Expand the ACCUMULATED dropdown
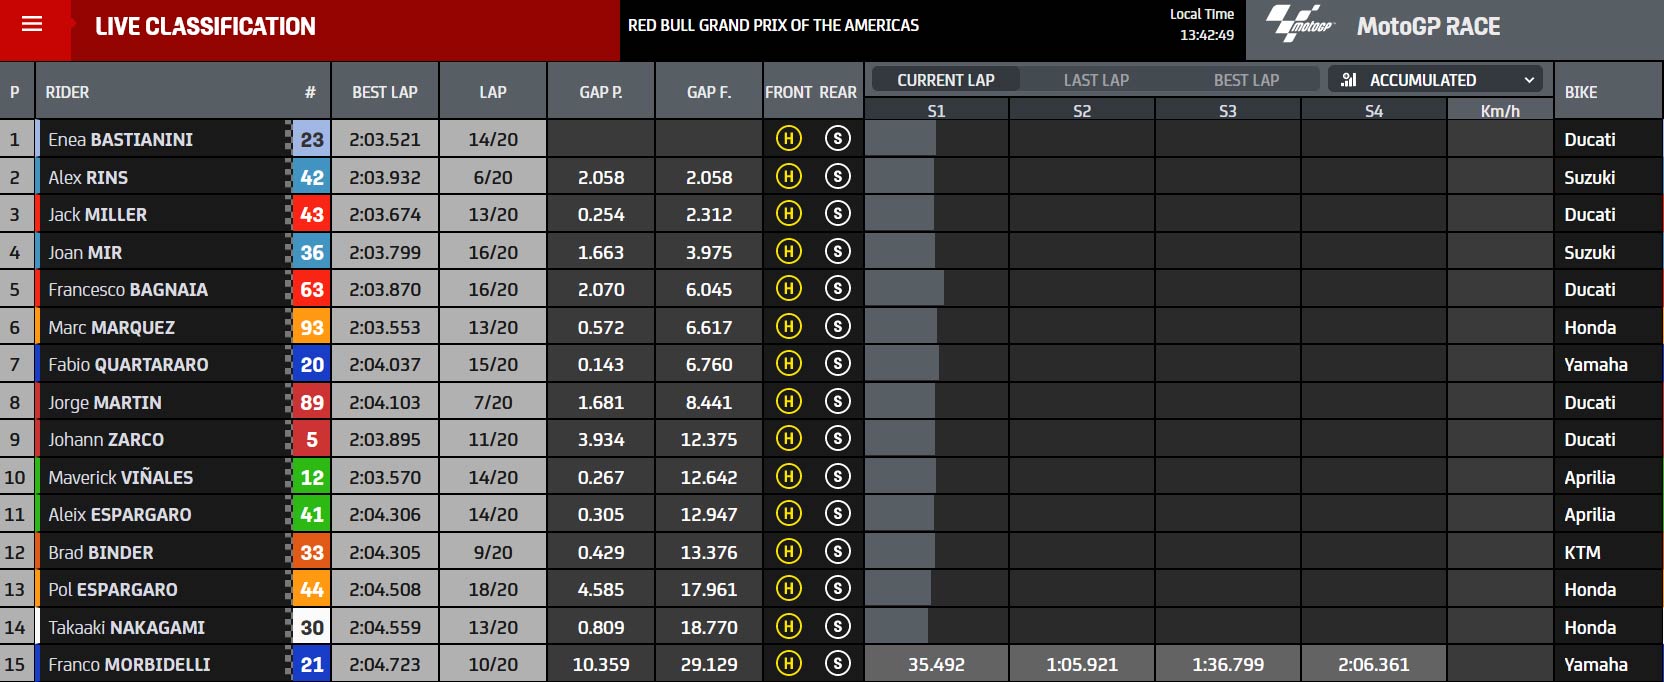1664x682 pixels. coord(1435,80)
